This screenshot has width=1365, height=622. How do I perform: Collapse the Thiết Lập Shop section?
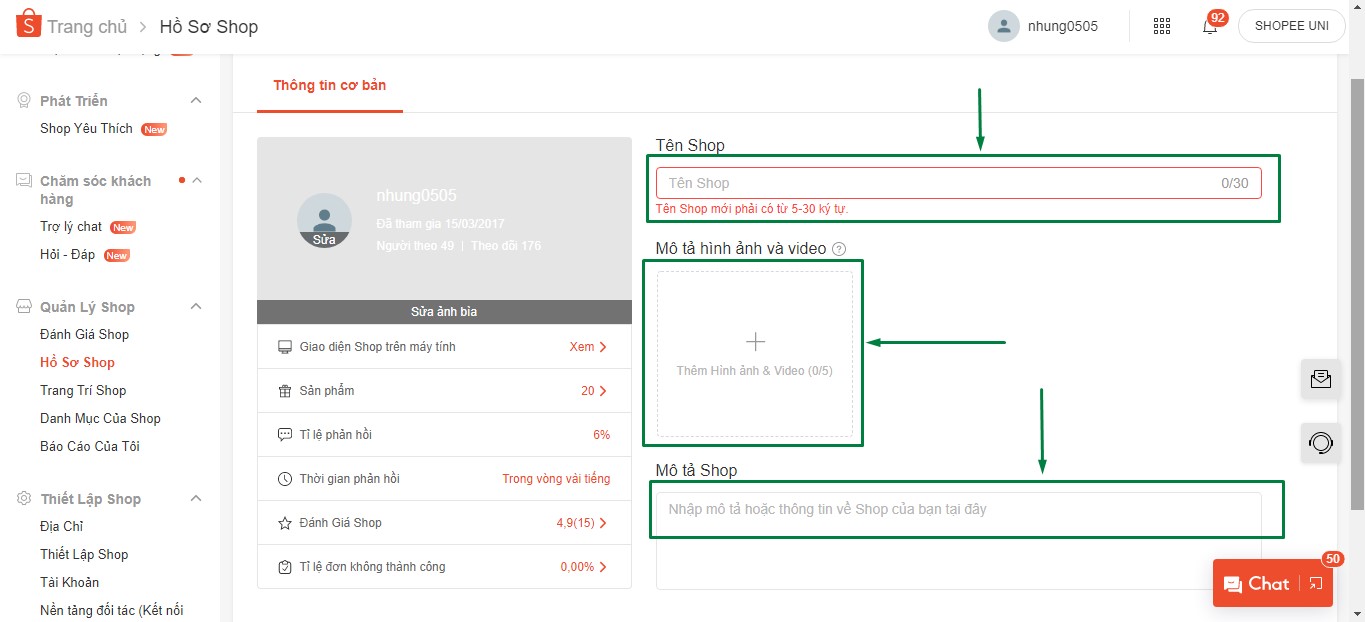[196, 499]
